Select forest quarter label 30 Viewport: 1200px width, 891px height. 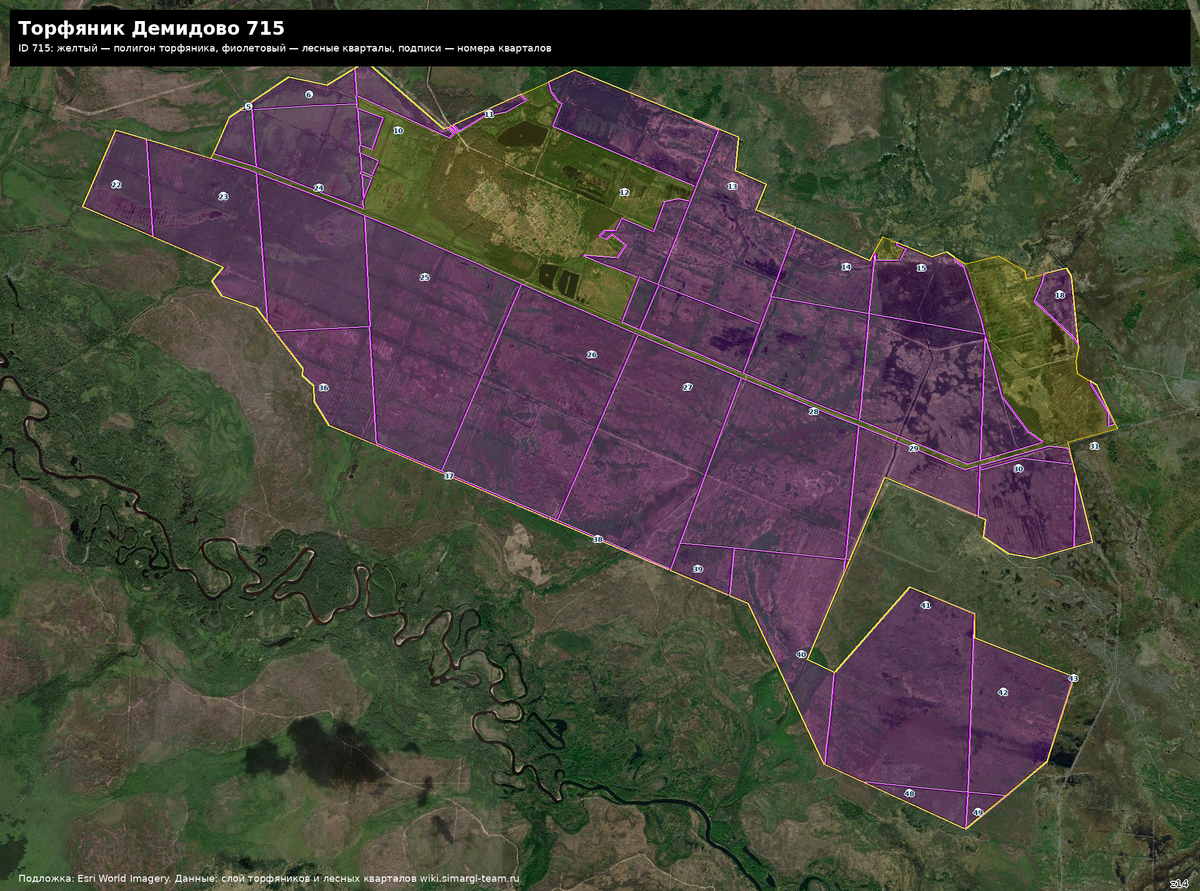pyautogui.click(x=1018, y=469)
